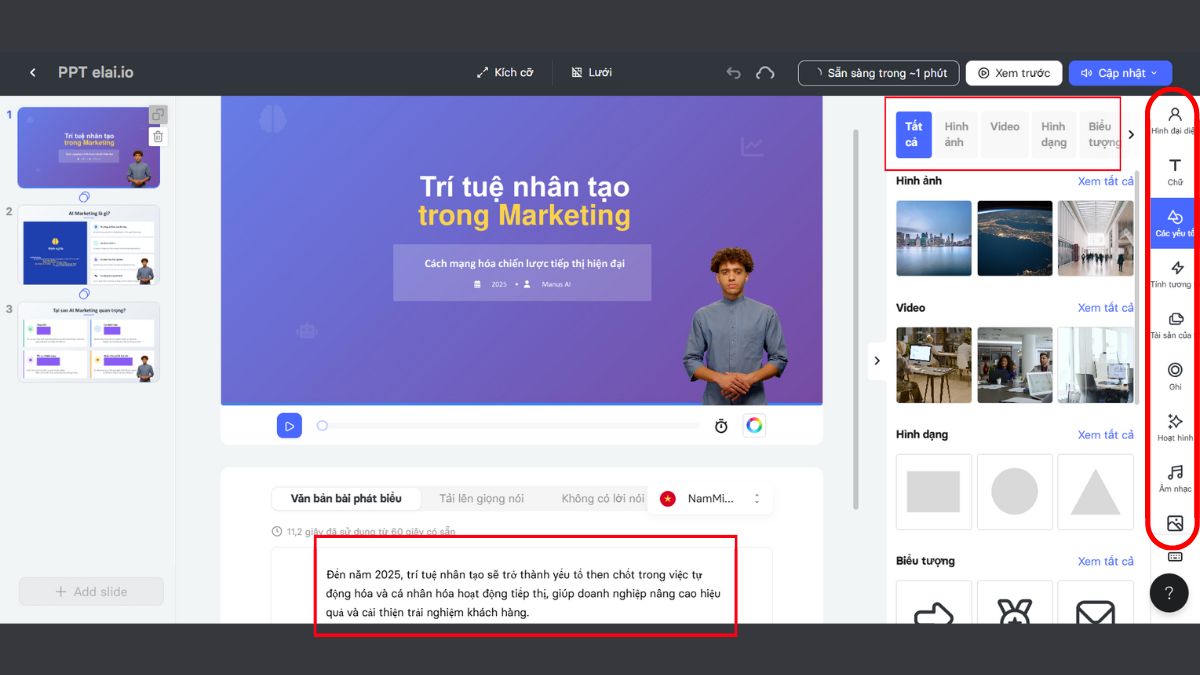Open the Ghi record tool

point(1174,376)
